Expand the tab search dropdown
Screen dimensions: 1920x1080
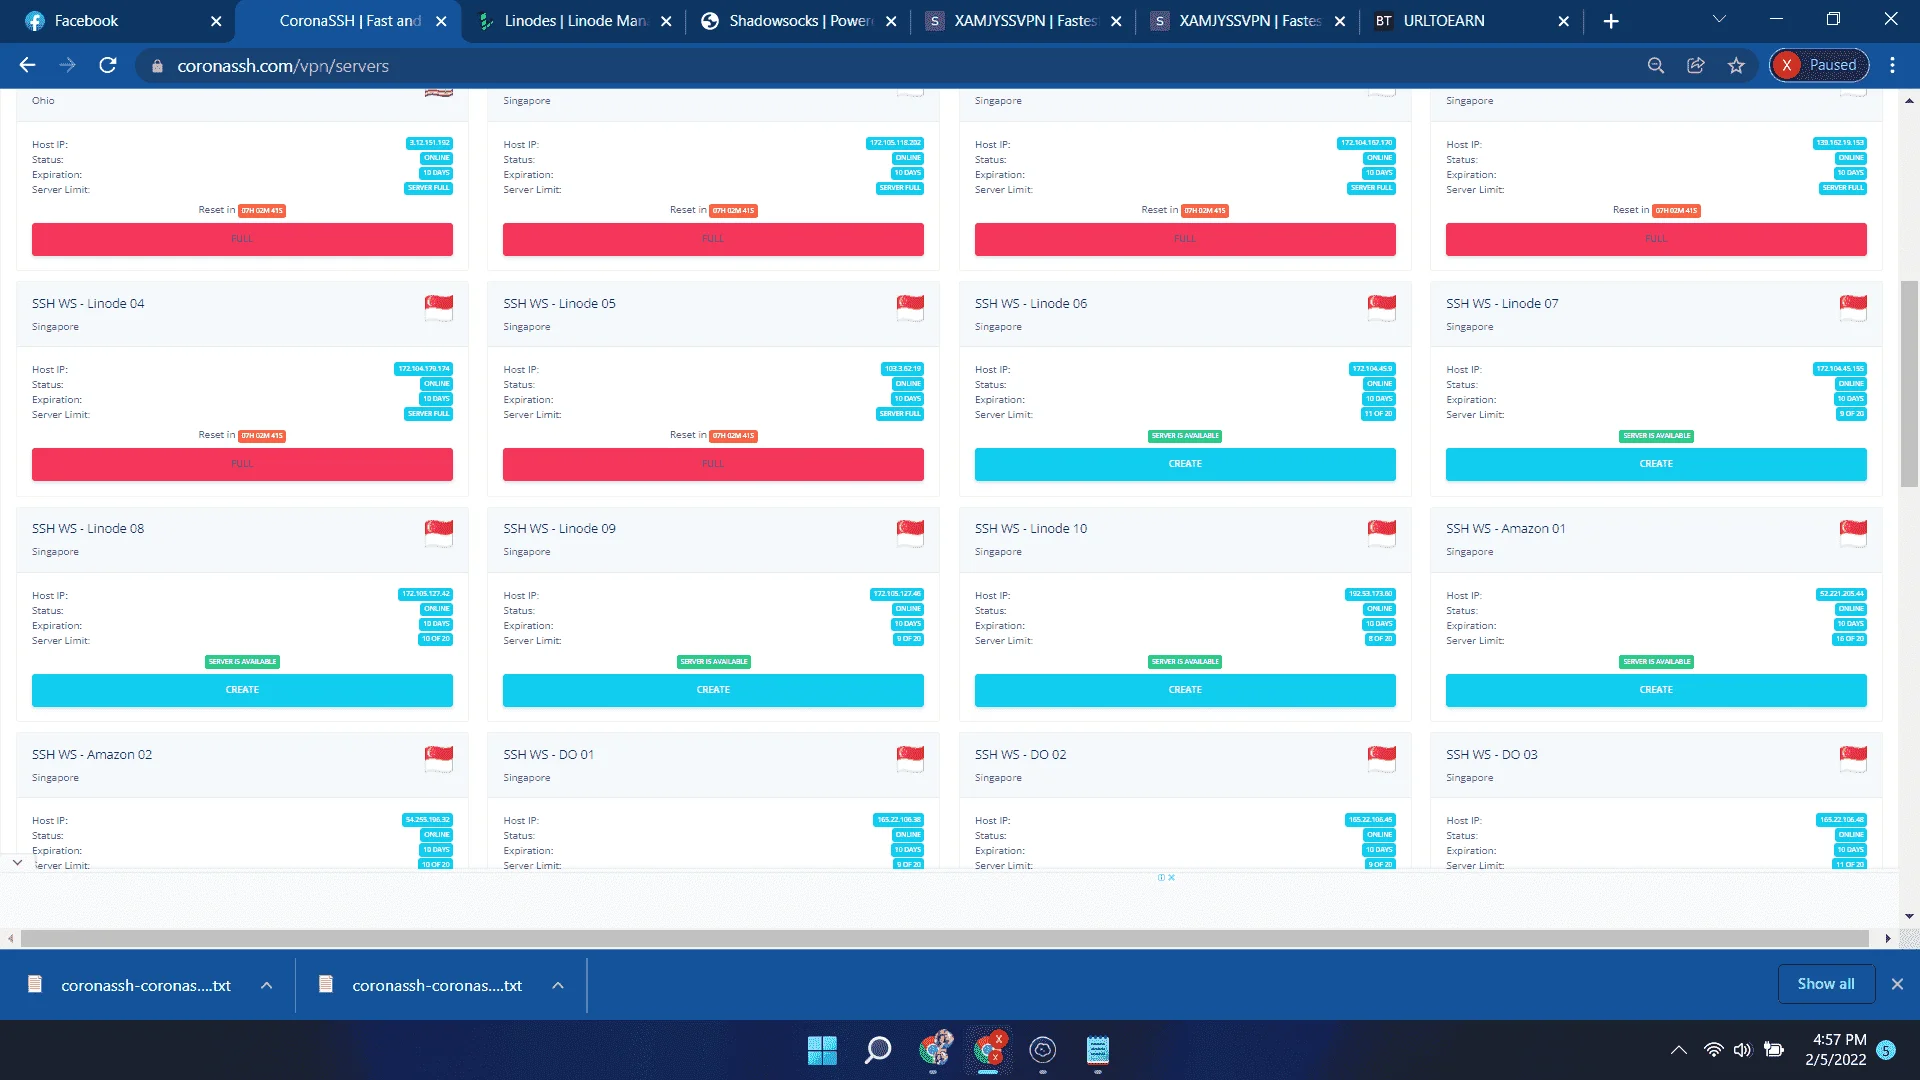pos(1719,19)
